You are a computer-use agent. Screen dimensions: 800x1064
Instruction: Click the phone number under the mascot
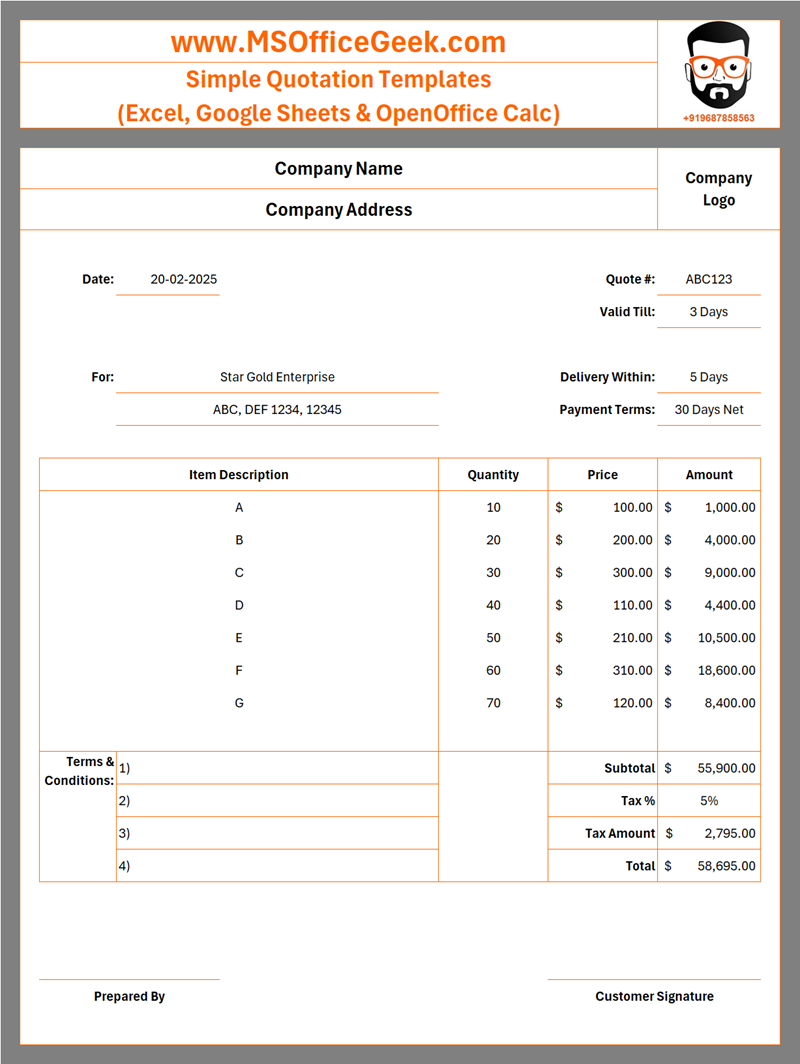[x=718, y=118]
